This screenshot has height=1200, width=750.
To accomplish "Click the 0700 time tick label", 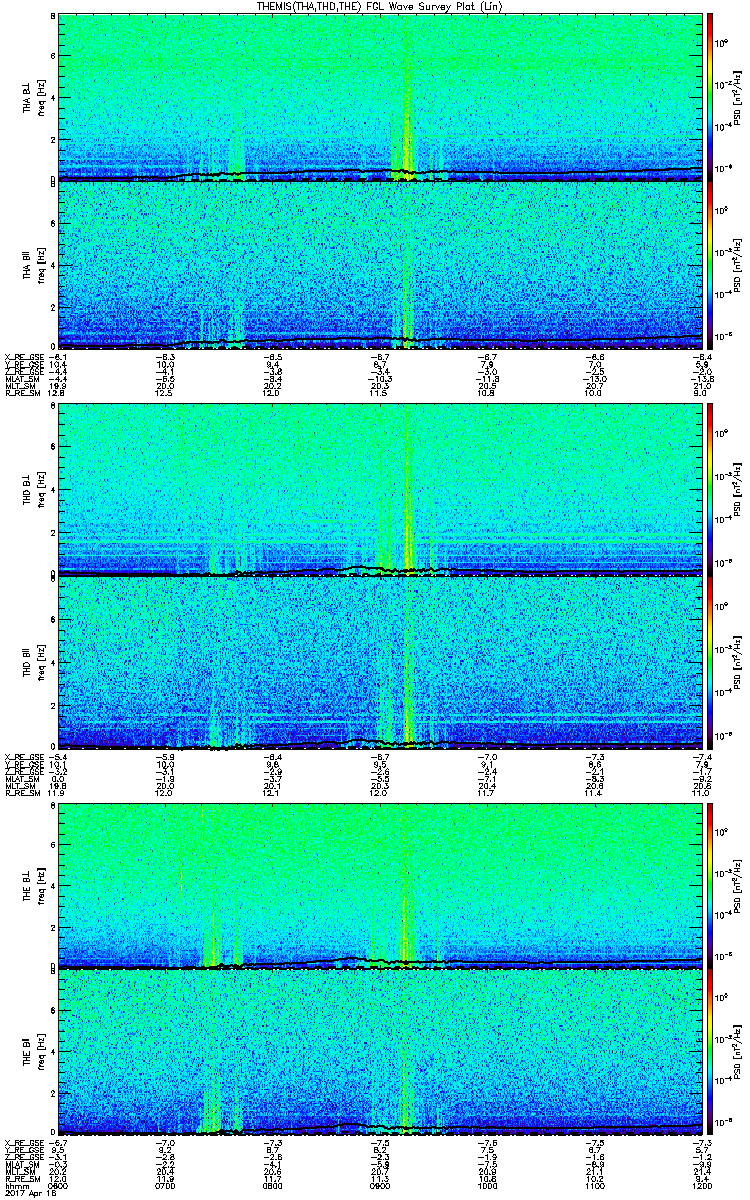I will [167, 1186].
